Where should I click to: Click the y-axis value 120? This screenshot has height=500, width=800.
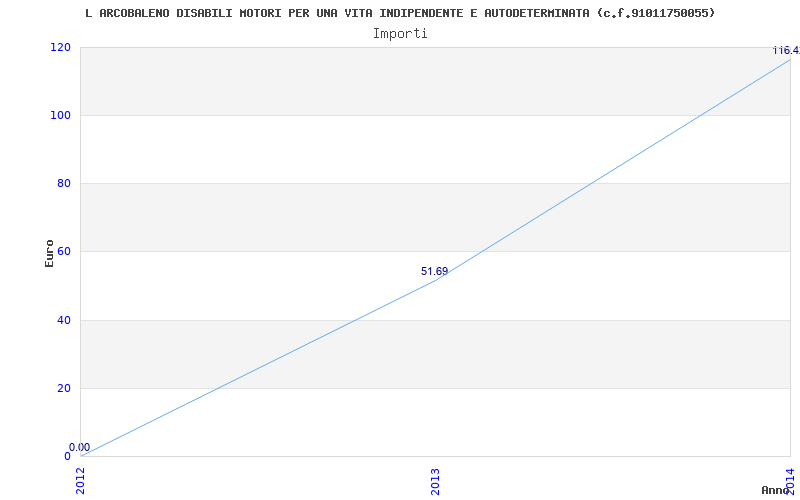[x=60, y=47]
